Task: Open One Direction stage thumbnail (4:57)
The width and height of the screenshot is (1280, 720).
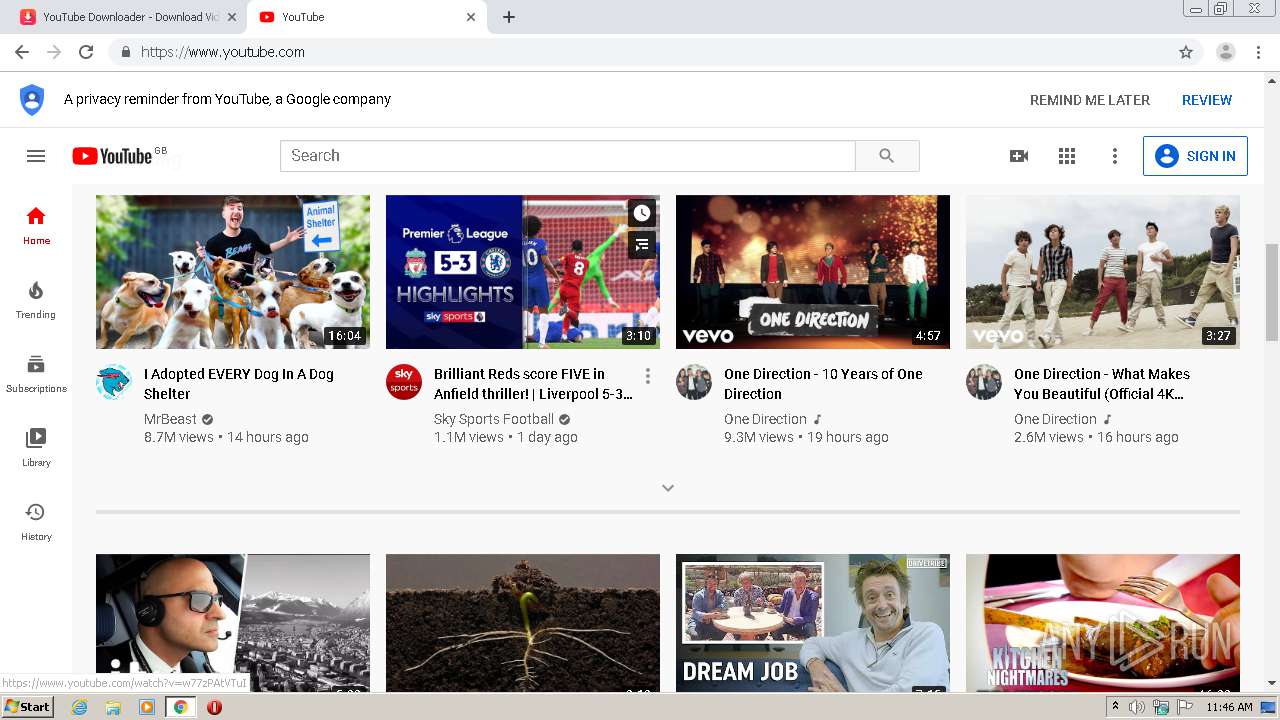Action: tap(813, 272)
